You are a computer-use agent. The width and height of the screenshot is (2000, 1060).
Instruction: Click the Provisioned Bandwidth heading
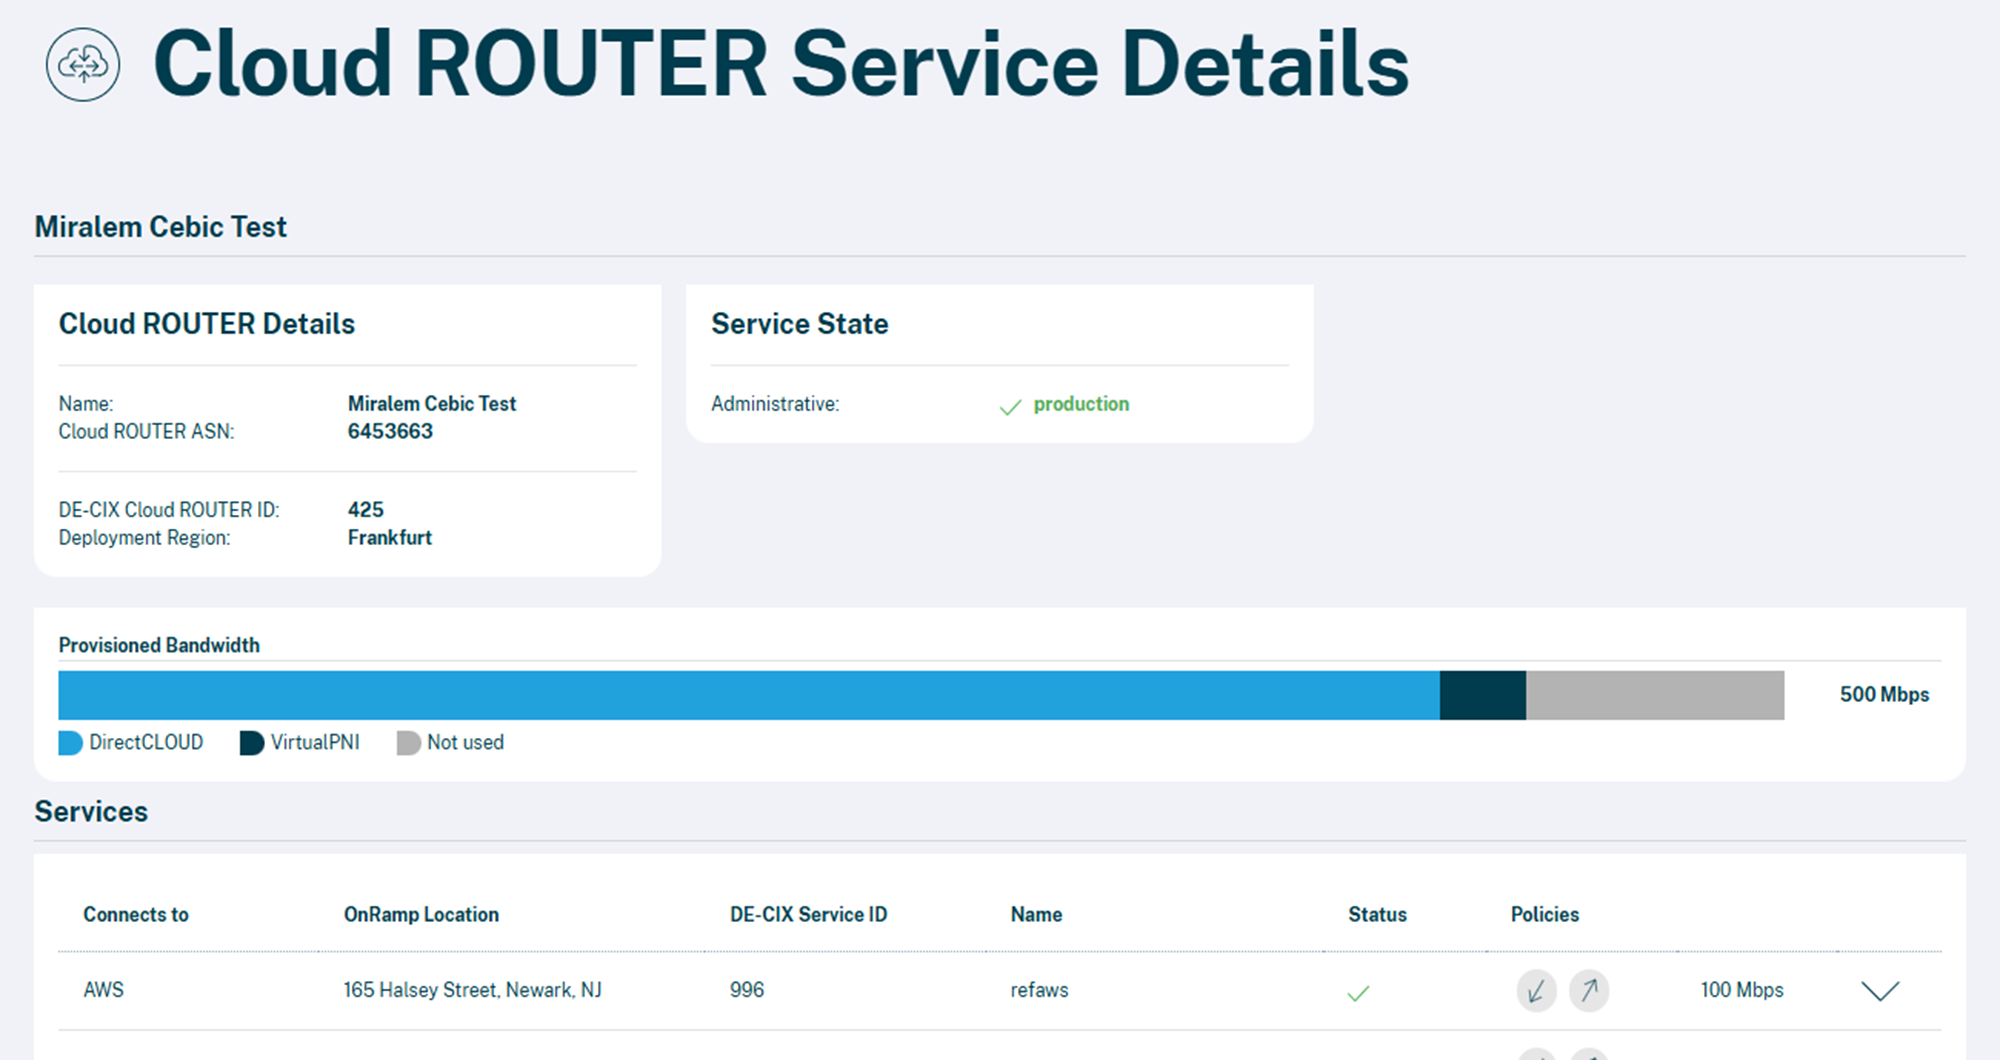point(159,646)
